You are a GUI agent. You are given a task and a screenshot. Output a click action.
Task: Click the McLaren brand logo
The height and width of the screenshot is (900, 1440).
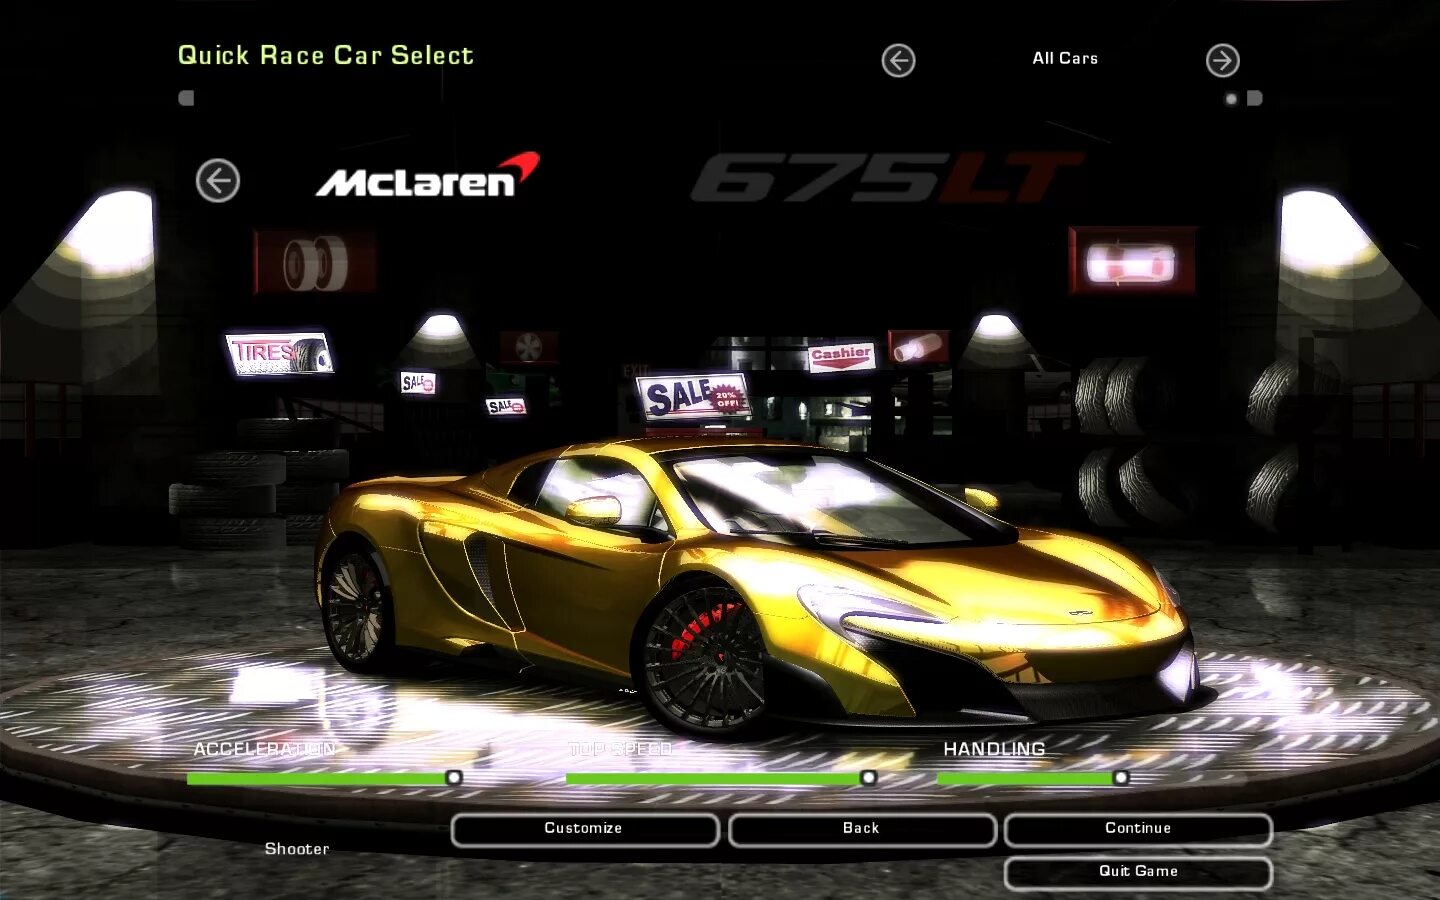pos(428,176)
